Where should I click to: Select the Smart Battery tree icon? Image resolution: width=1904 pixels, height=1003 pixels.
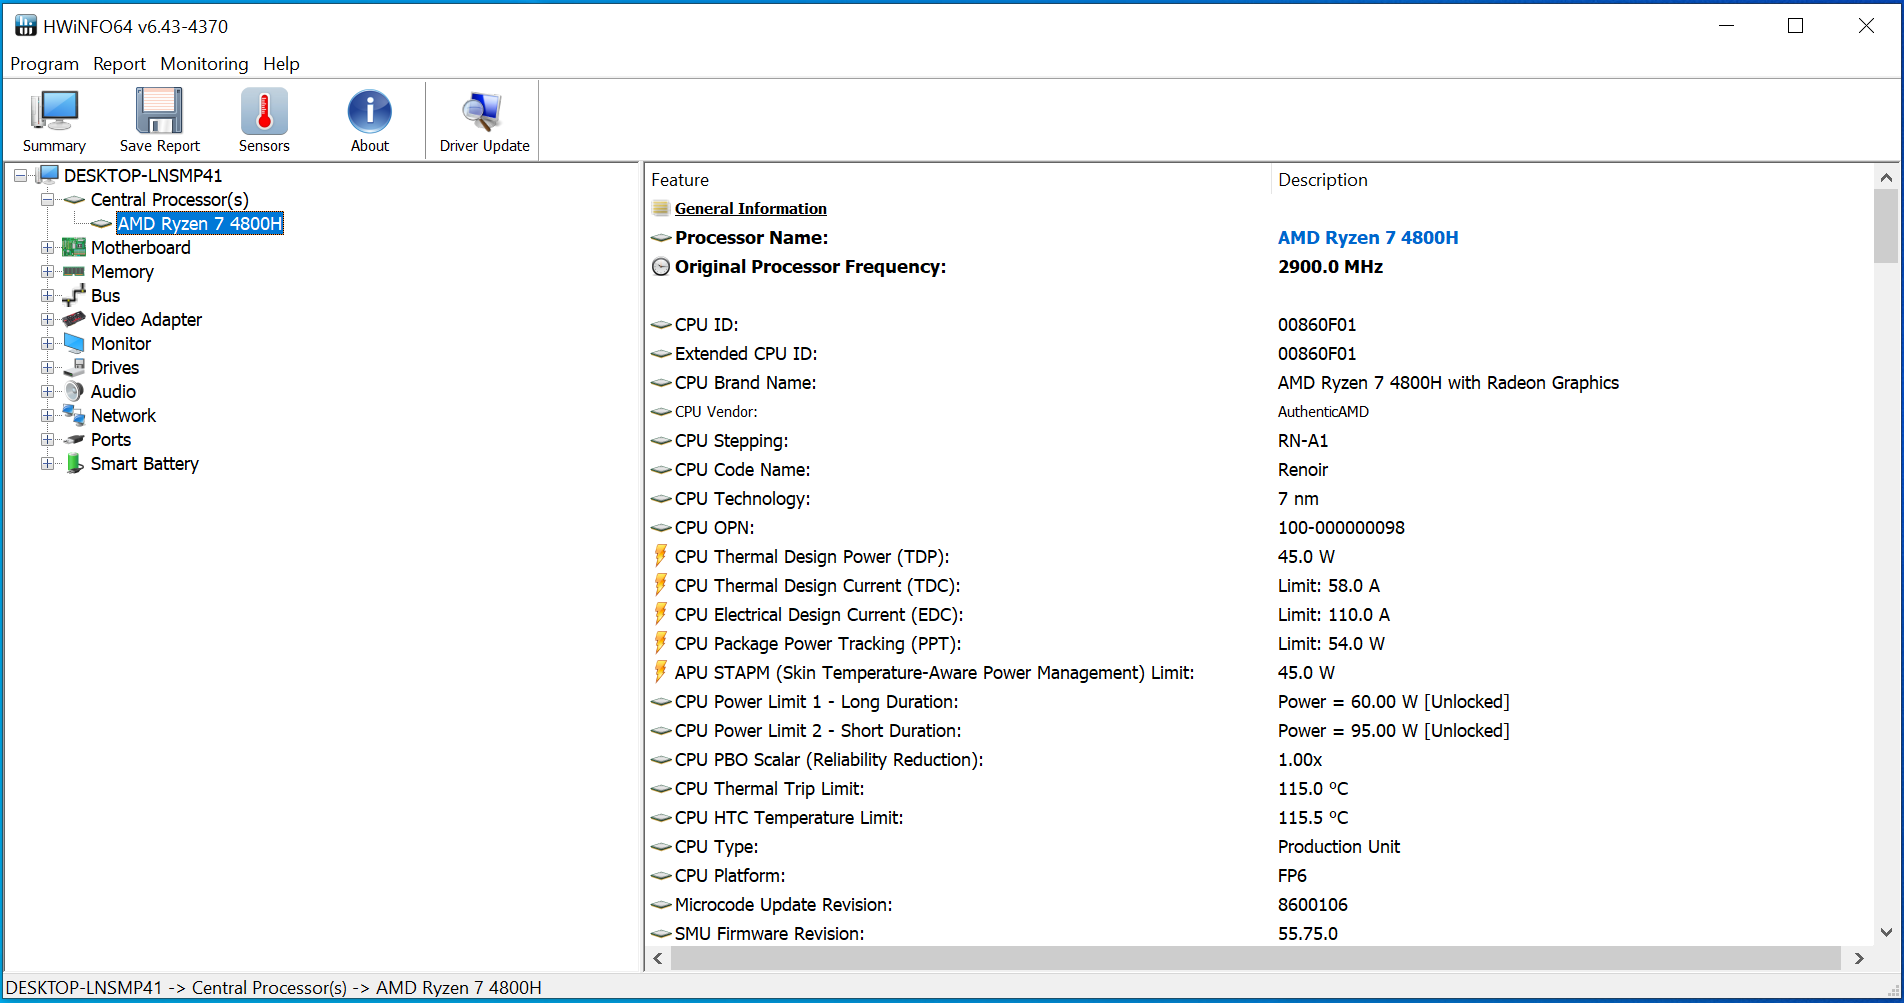pyautogui.click(x=74, y=464)
